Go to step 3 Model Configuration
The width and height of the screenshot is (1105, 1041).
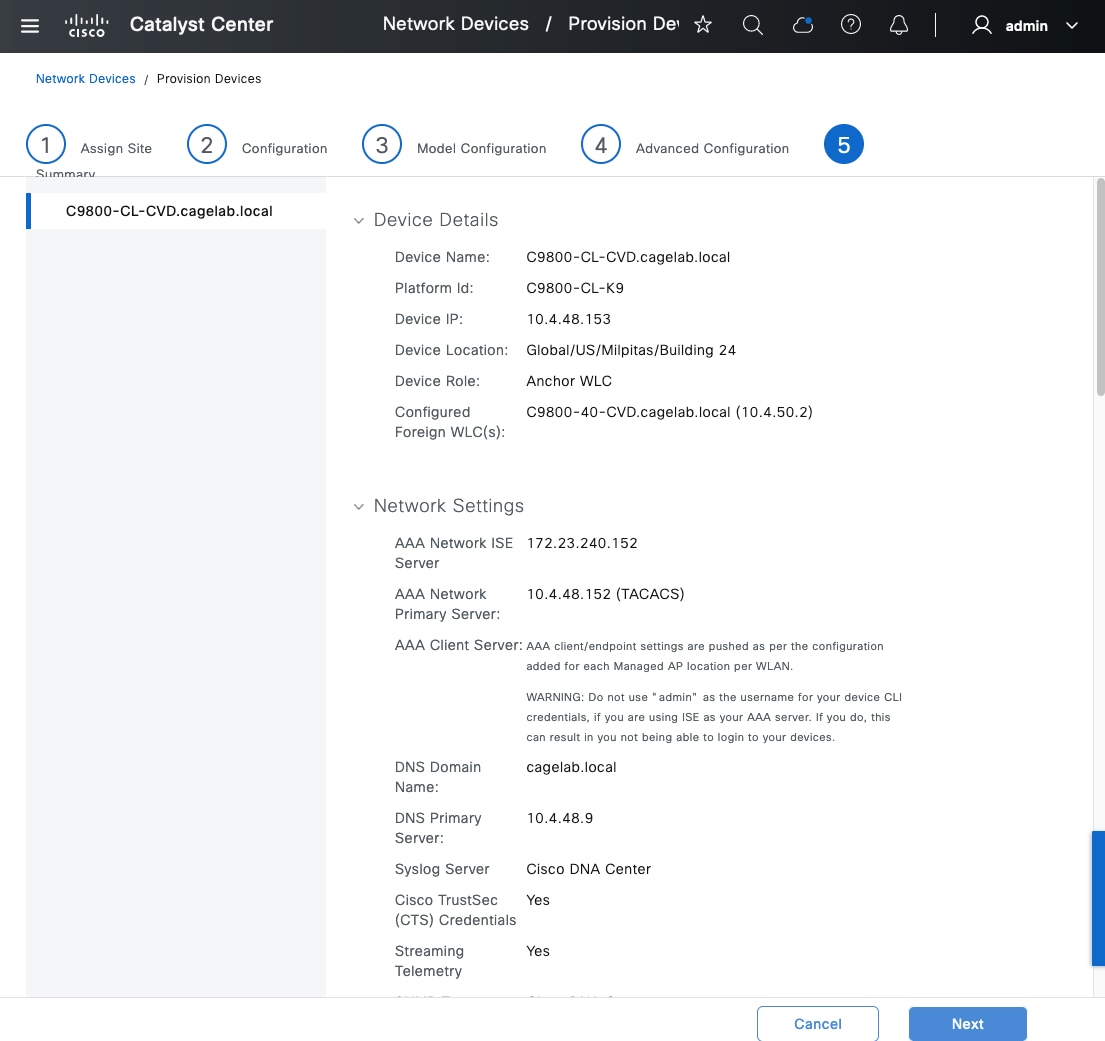382,144
